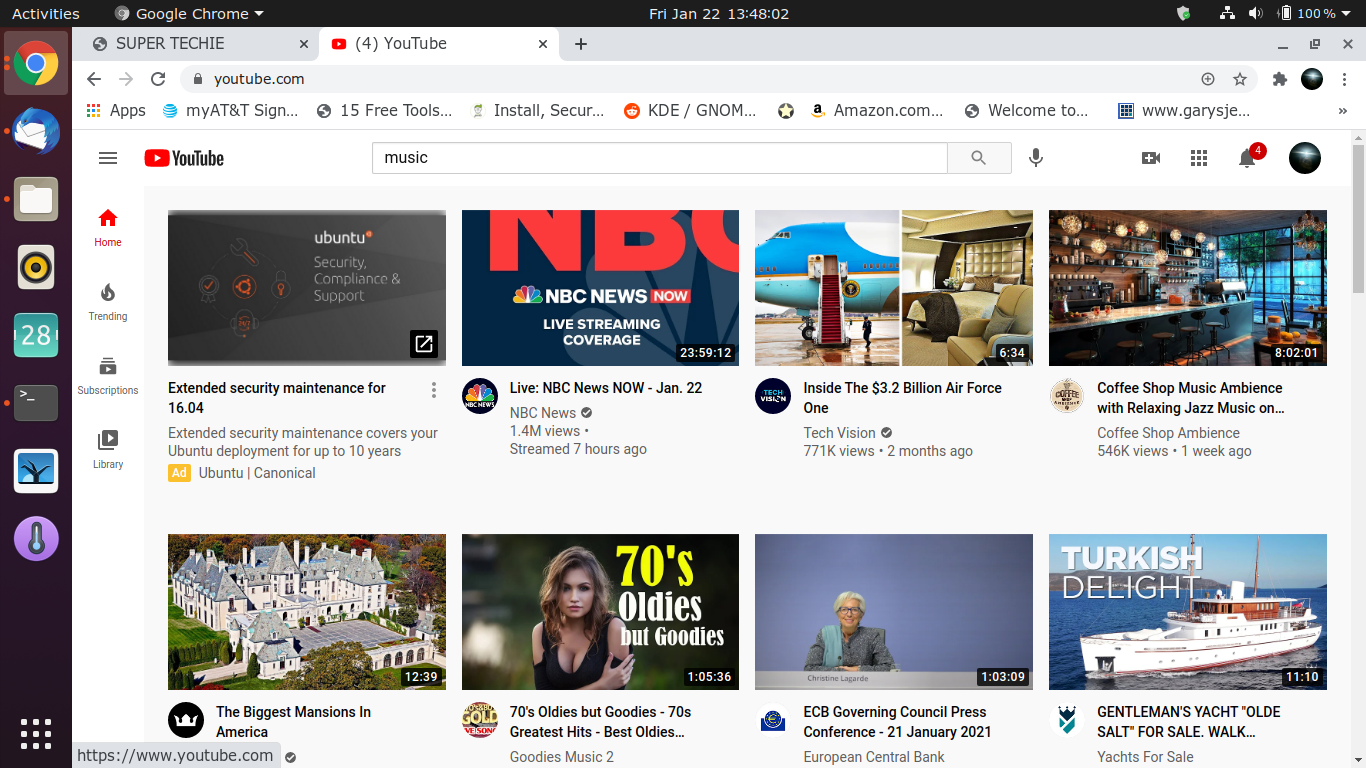Image resolution: width=1366 pixels, height=768 pixels.
Task: Open the NBC News NOW thumbnail
Action: 600,288
